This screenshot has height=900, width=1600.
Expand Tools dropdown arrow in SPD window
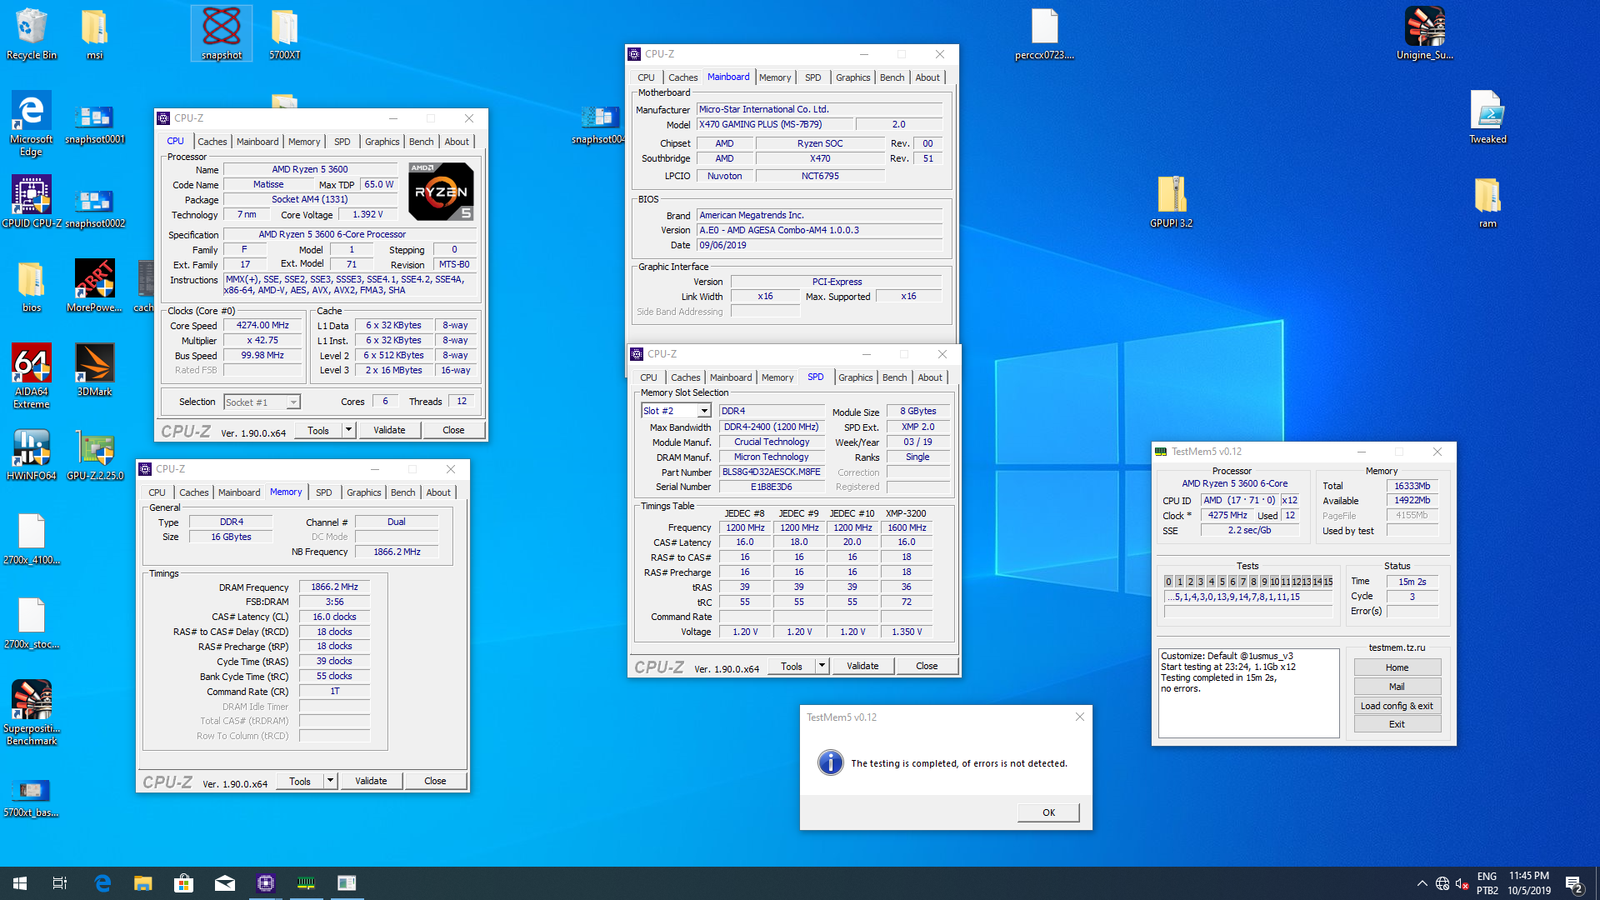pos(822,666)
